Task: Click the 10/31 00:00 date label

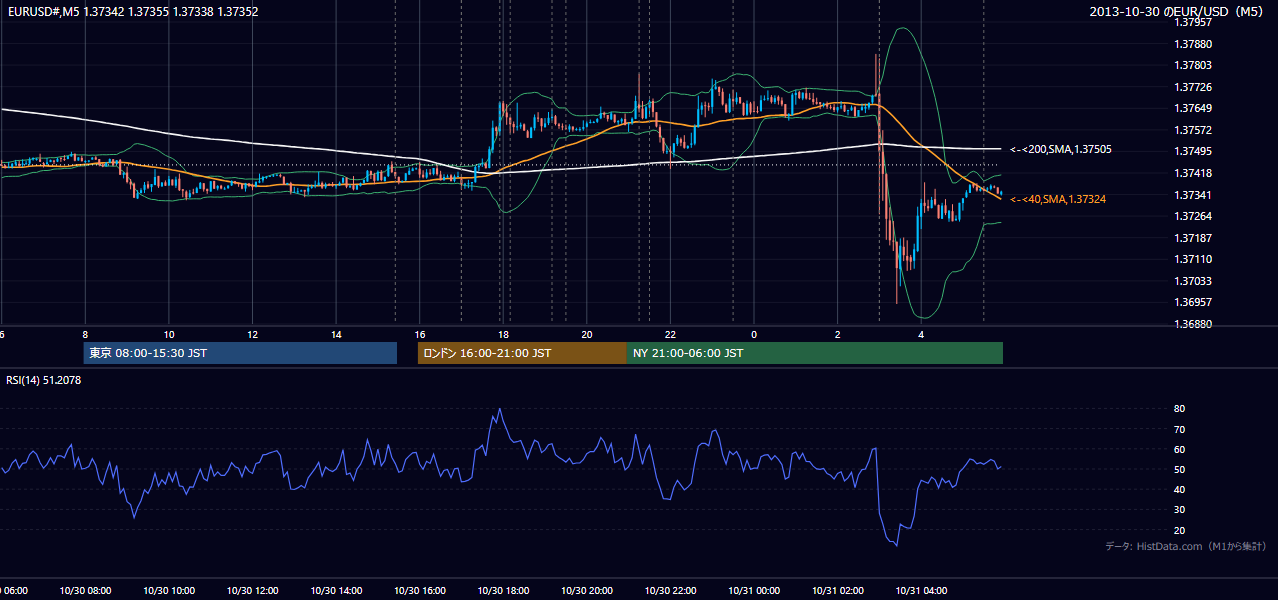Action: 754,591
